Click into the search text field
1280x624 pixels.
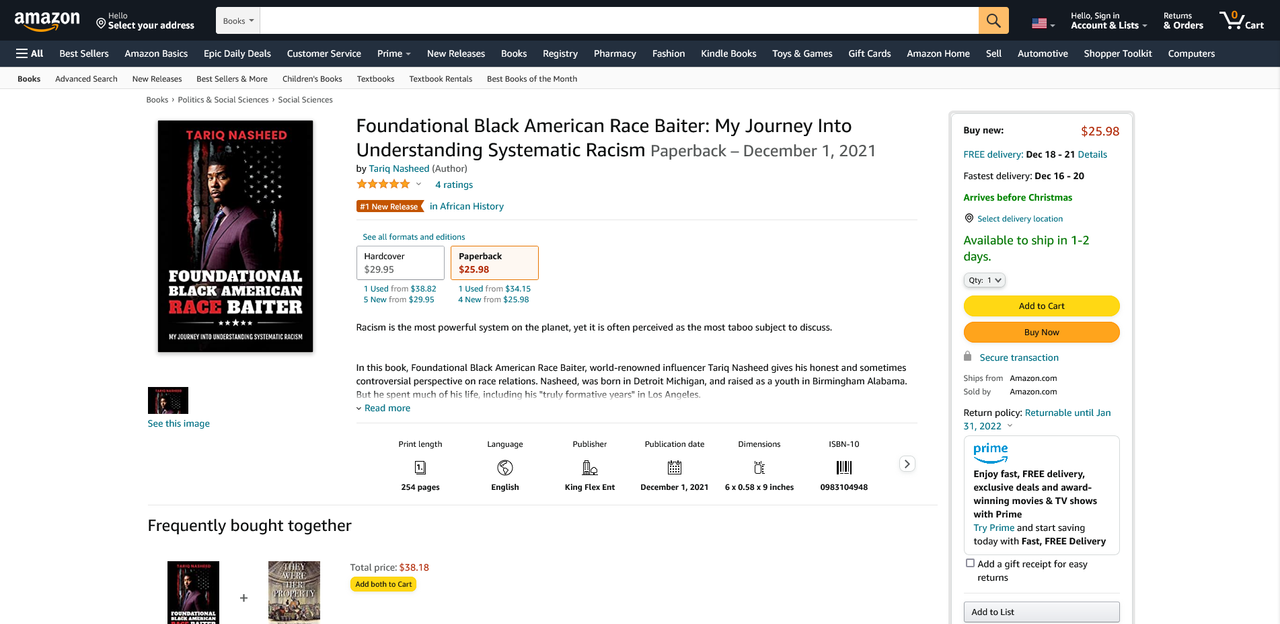pyautogui.click(x=620, y=21)
